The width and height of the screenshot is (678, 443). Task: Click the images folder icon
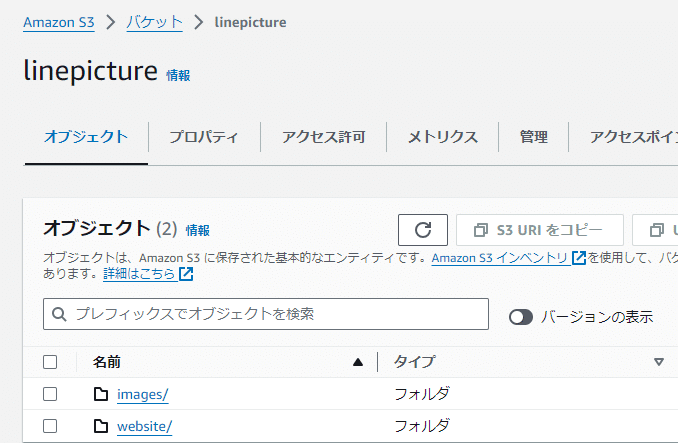point(101,394)
